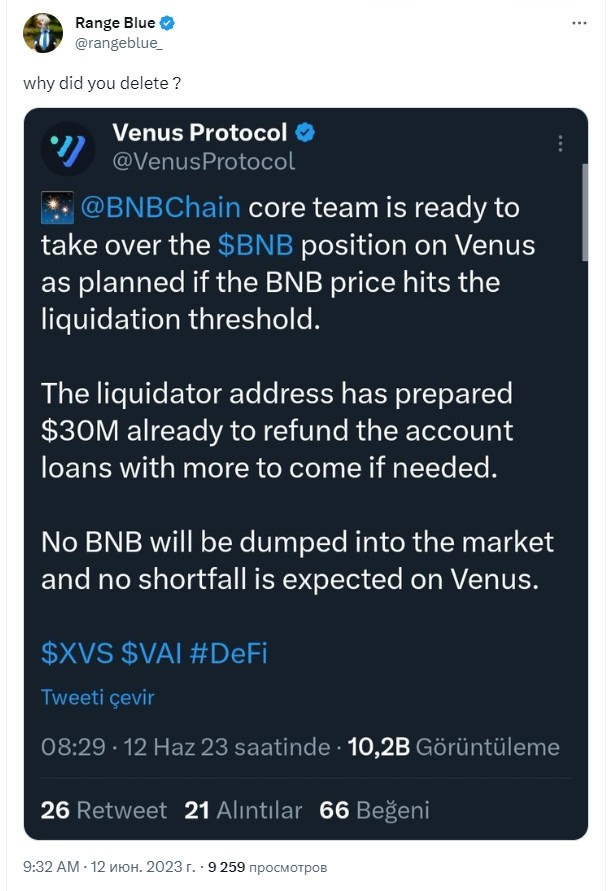
Task: Click the @rangeblue_ handle
Action: coord(119,43)
